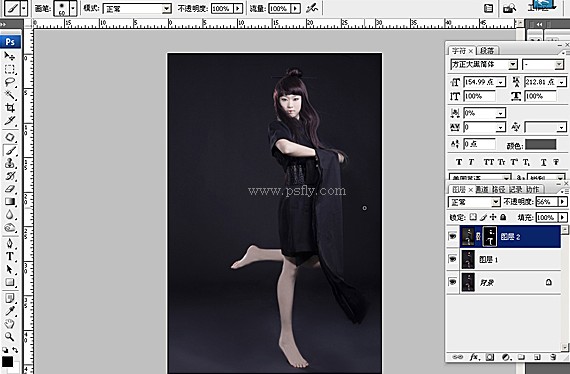Screen dimensions: 570x374
Task: Select the Notes tool
Action: pyautogui.click(x=10, y=298)
